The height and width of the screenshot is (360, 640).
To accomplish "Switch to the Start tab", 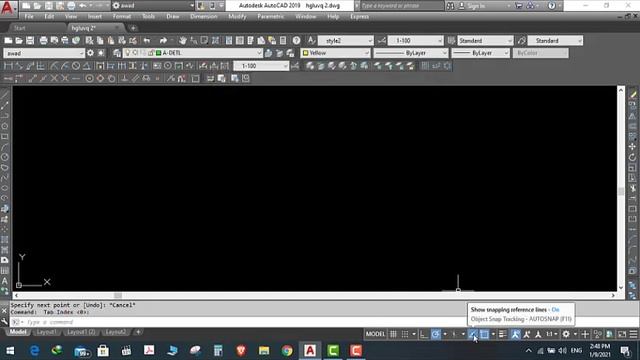I will (20, 28).
